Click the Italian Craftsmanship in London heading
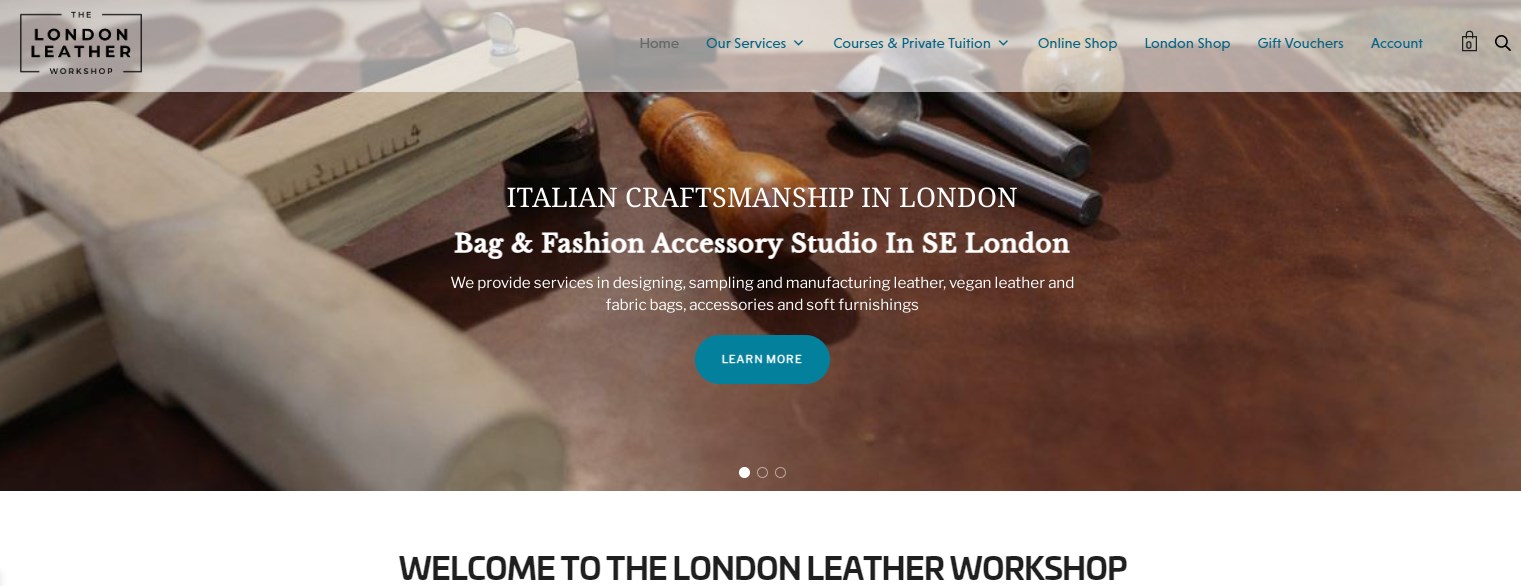Viewport: 1521px width, 586px height. tap(762, 198)
